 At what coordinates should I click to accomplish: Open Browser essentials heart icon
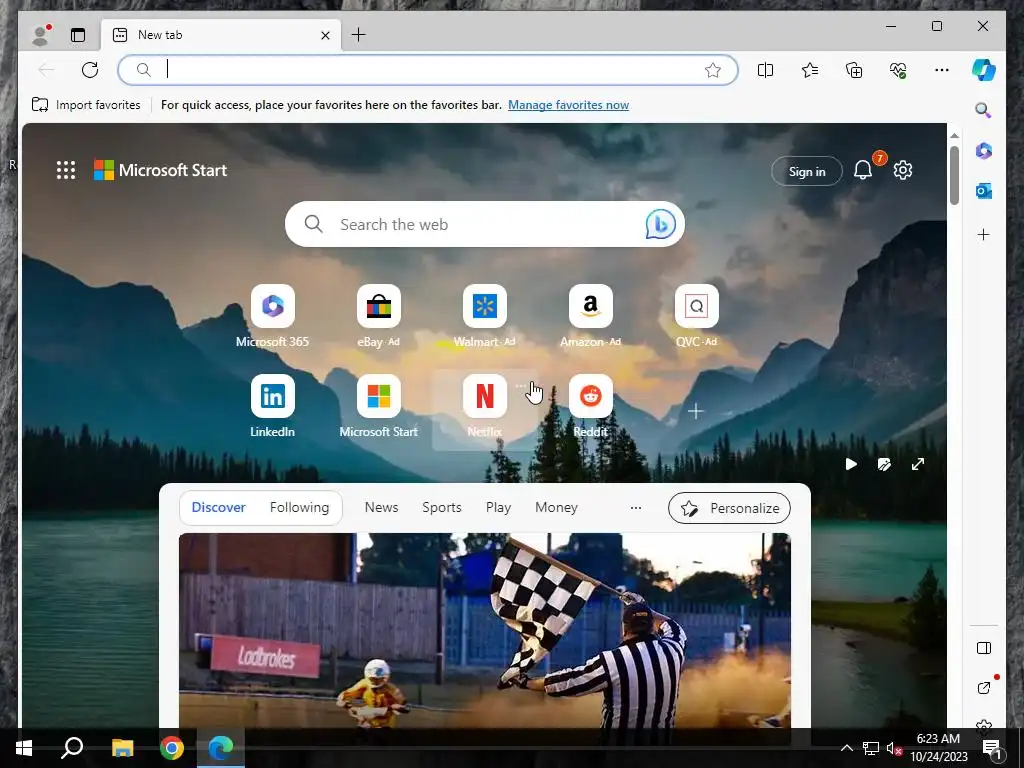click(x=898, y=70)
